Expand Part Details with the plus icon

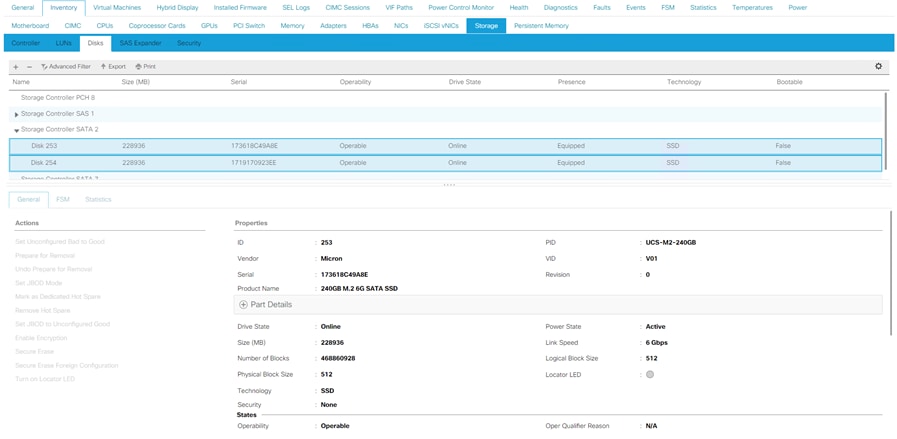point(243,304)
